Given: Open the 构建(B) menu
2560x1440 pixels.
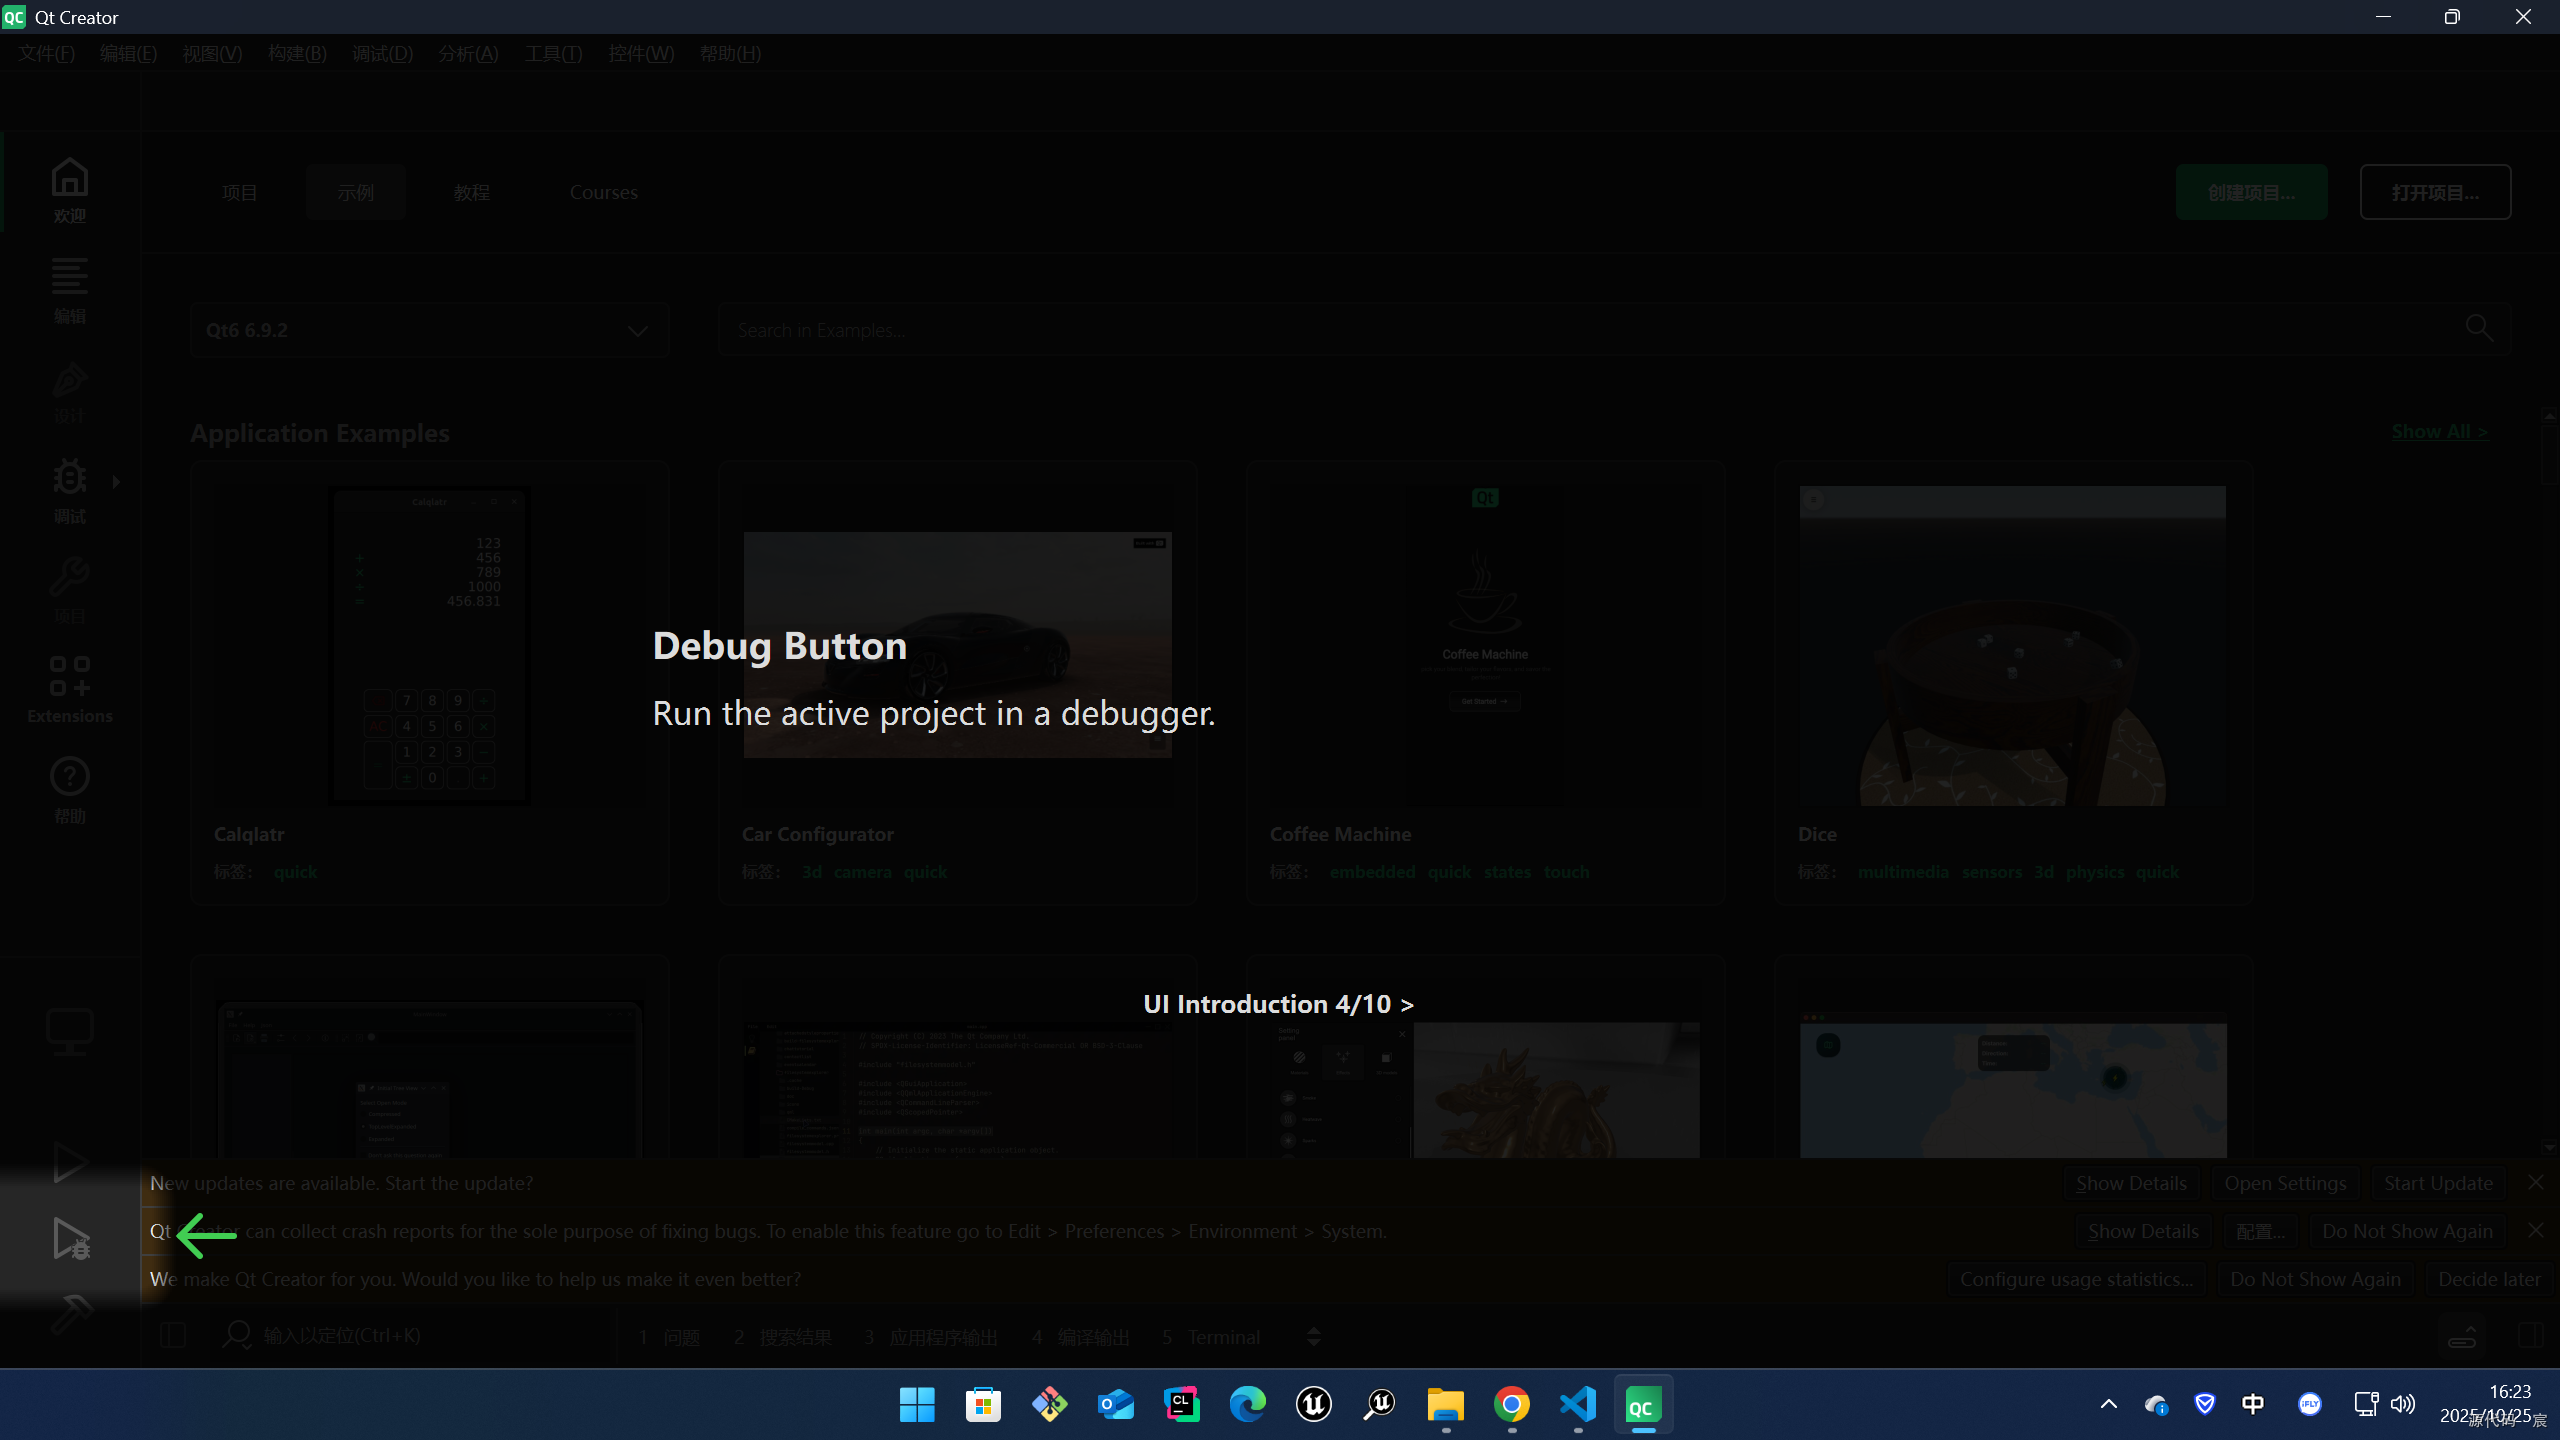Looking at the screenshot, I should 297,54.
